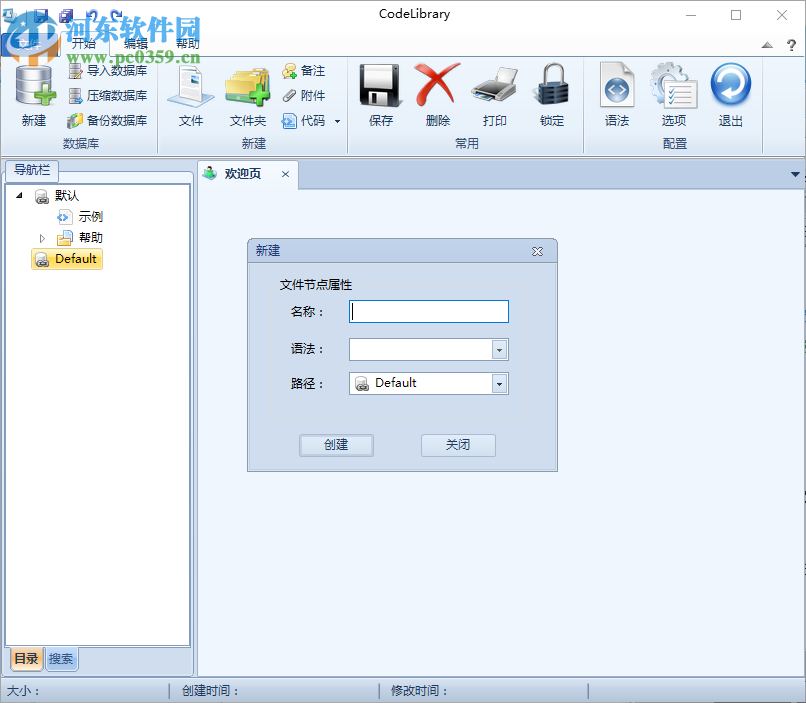
Task: Open the 路径 dropdown showing Default
Action: click(501, 383)
